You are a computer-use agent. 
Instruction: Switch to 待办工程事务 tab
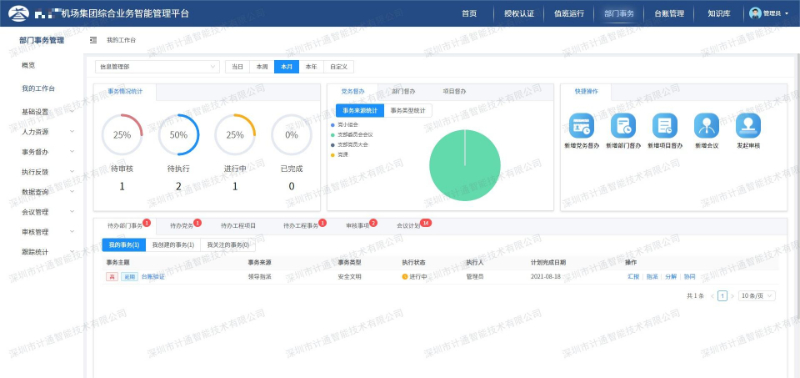click(x=301, y=225)
